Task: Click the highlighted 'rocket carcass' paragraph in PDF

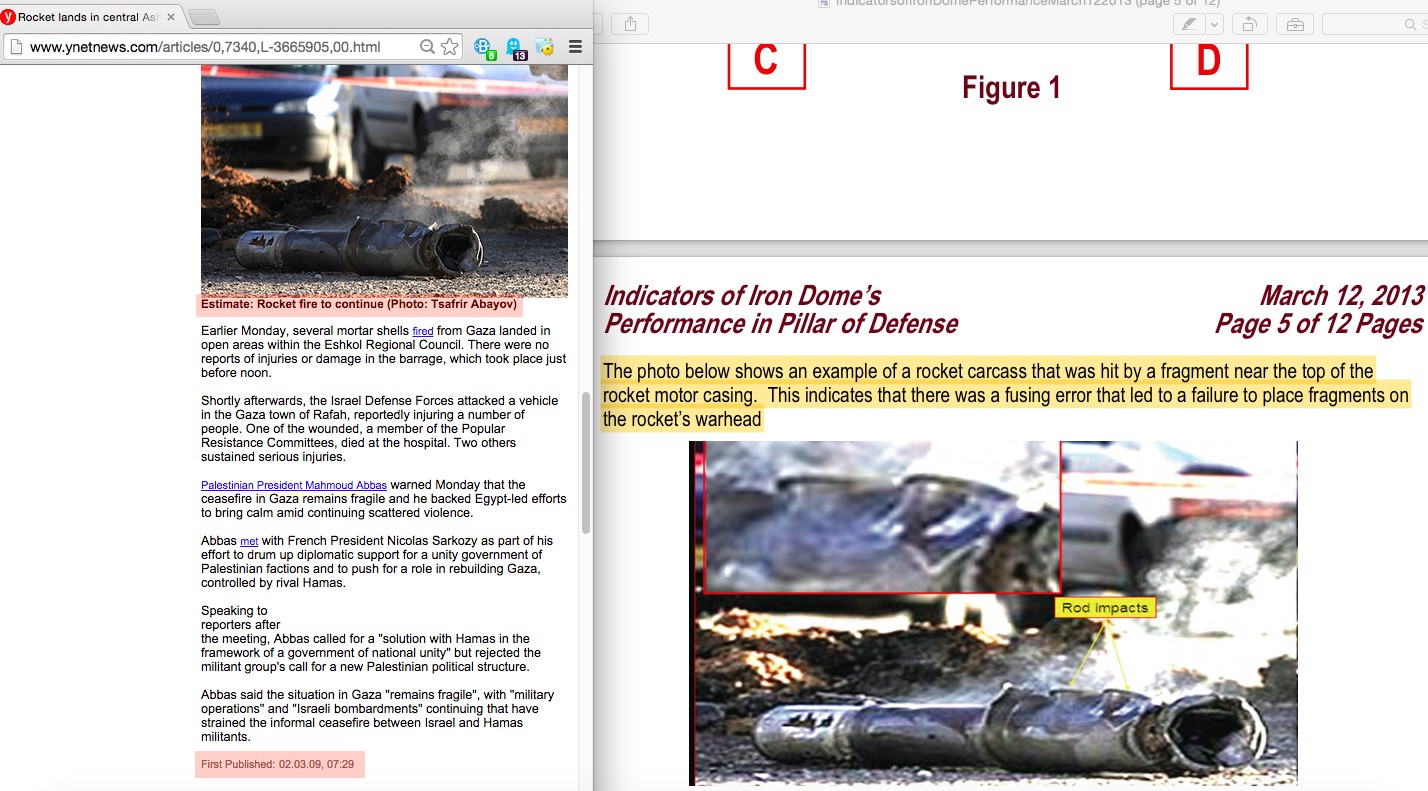Action: coord(1005,395)
